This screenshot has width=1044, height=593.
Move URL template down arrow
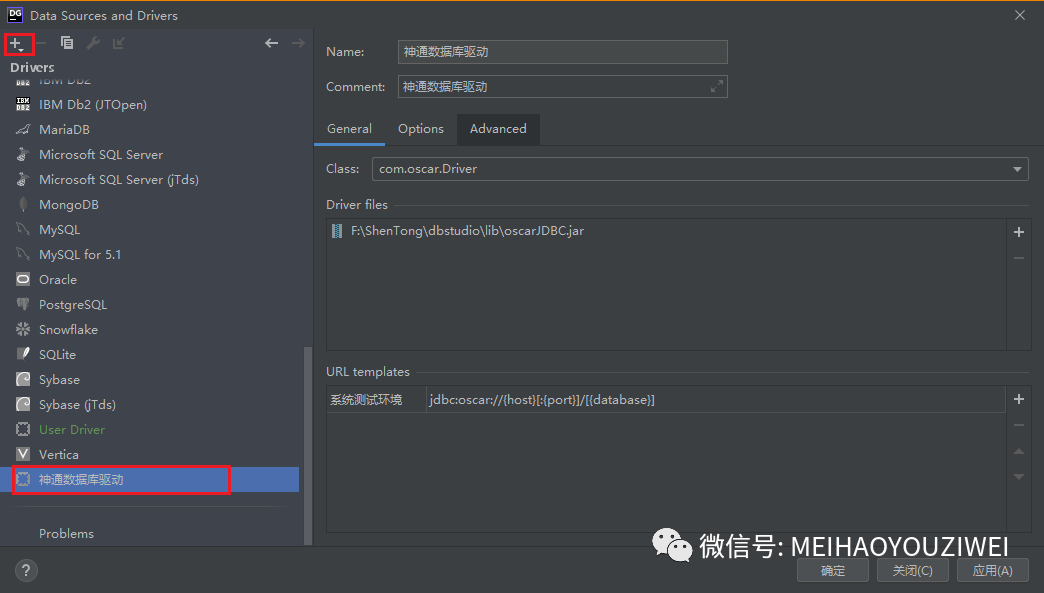point(1019,477)
